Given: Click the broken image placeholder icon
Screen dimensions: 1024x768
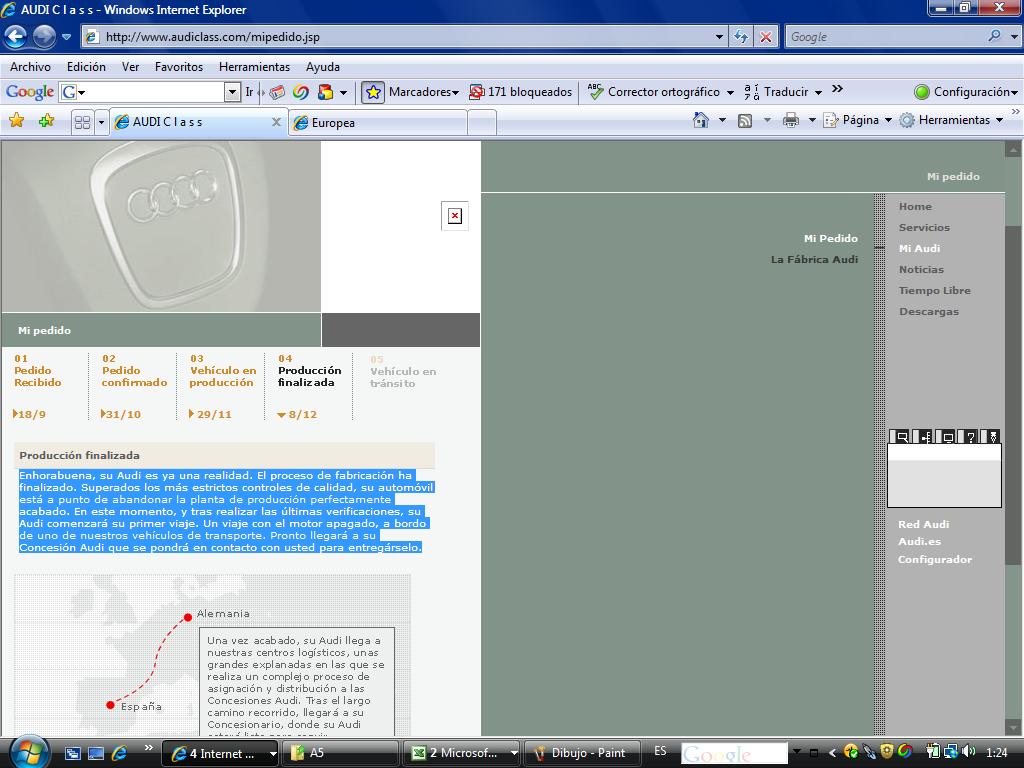Looking at the screenshot, I should click(x=455, y=216).
